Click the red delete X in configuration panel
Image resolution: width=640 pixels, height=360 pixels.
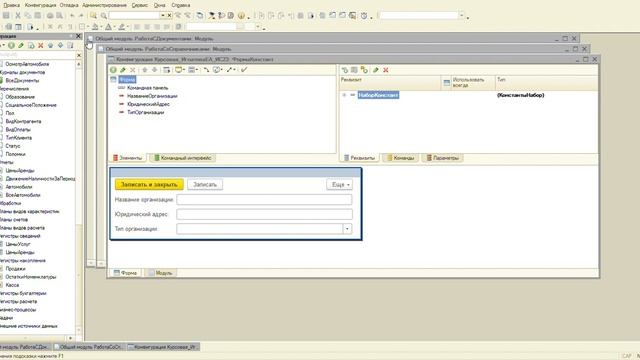tap(40, 45)
